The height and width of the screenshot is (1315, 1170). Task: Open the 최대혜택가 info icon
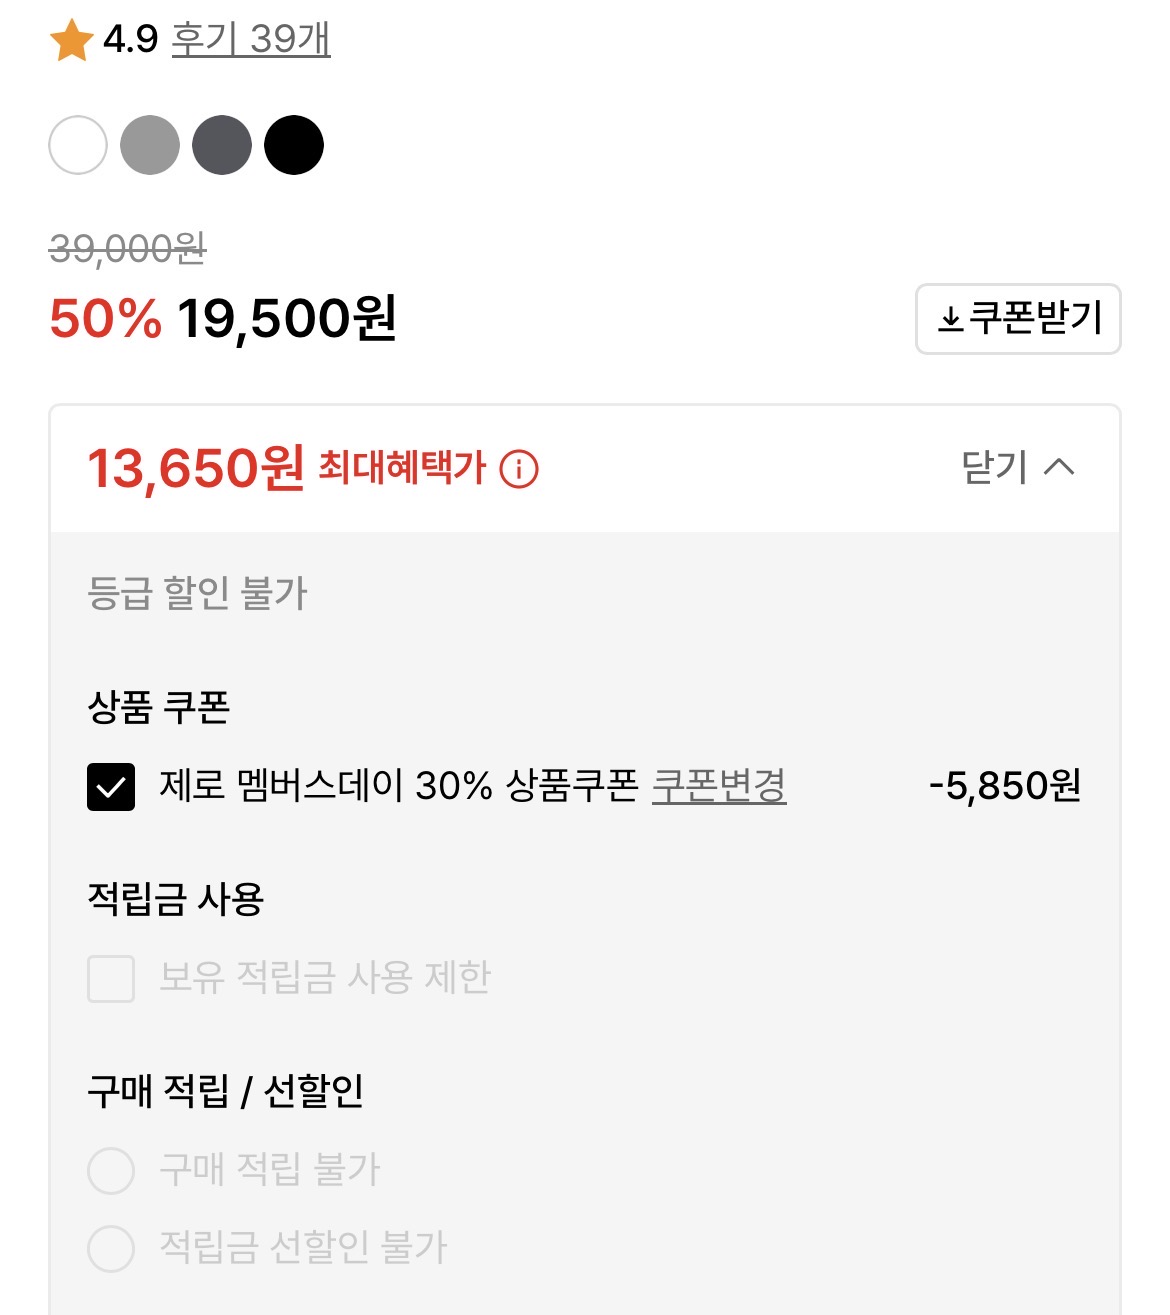pyautogui.click(x=519, y=468)
